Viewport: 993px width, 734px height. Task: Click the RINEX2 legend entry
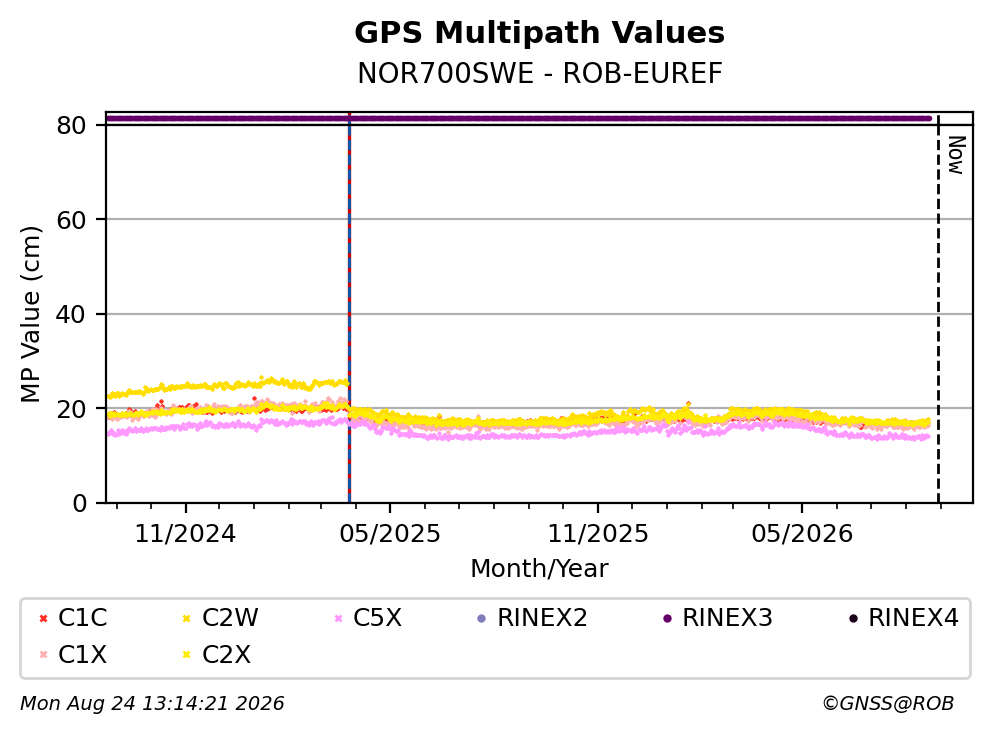click(532, 617)
